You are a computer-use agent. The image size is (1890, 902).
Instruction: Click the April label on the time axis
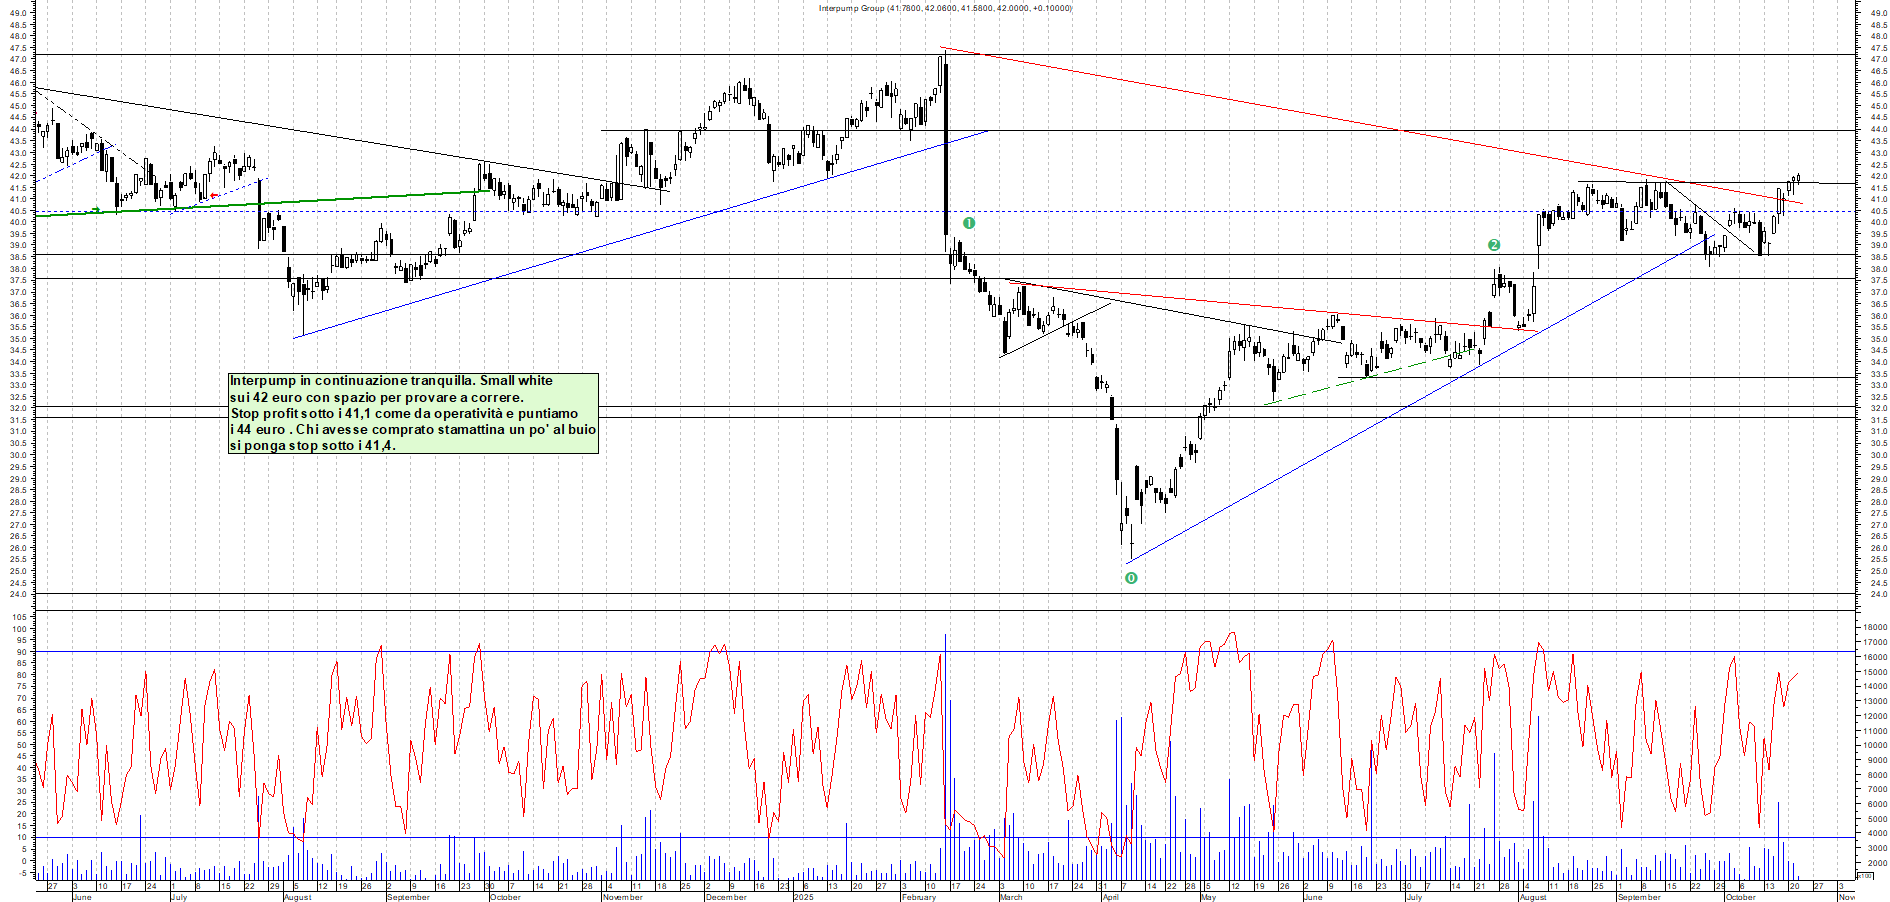click(1110, 897)
